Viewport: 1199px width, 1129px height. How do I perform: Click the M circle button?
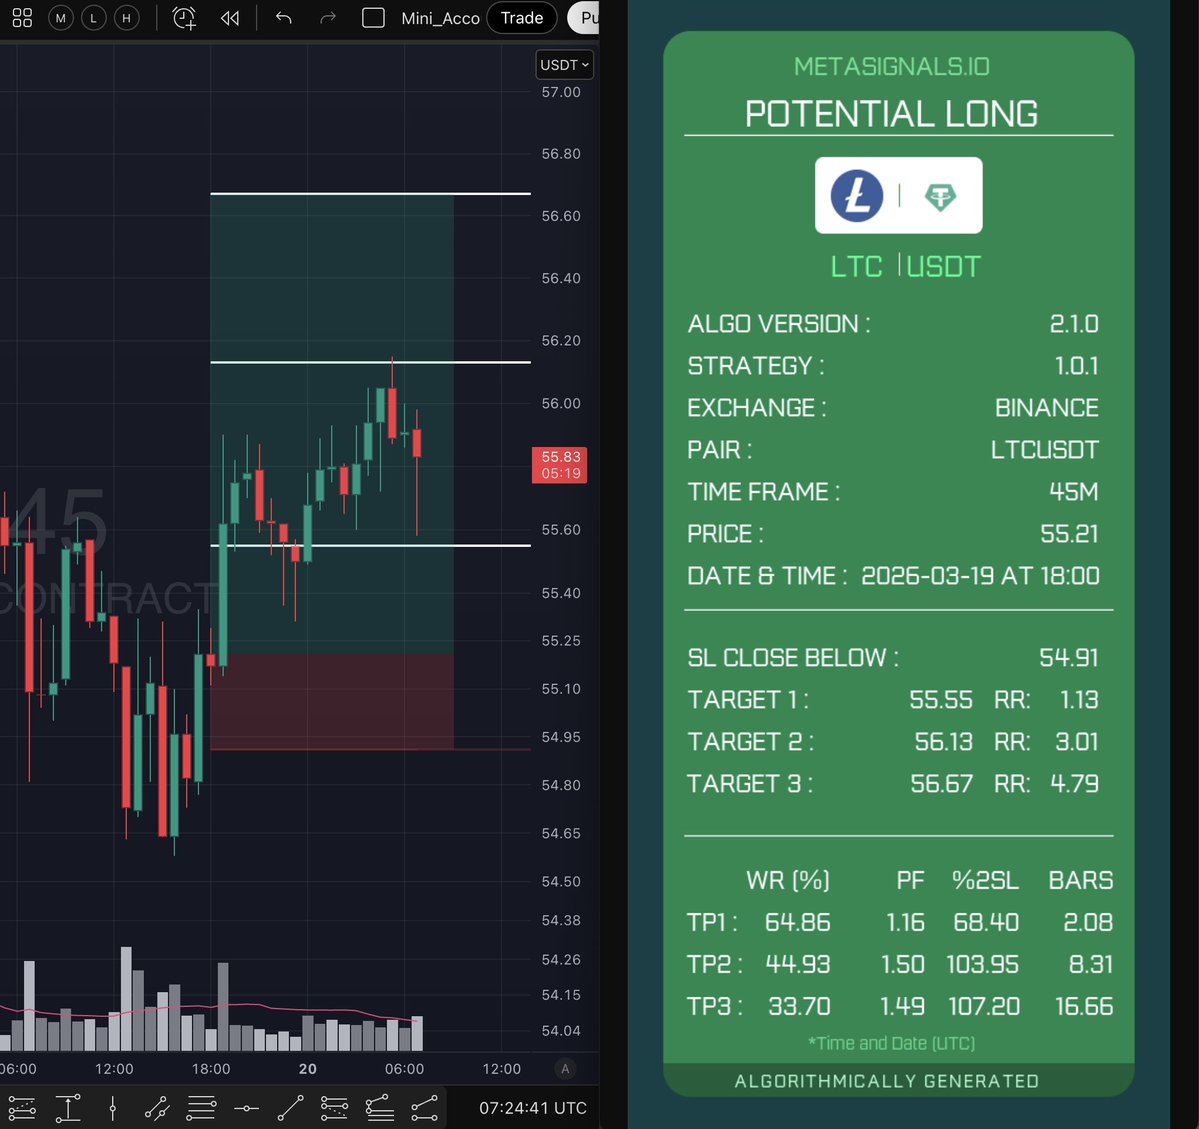point(60,18)
